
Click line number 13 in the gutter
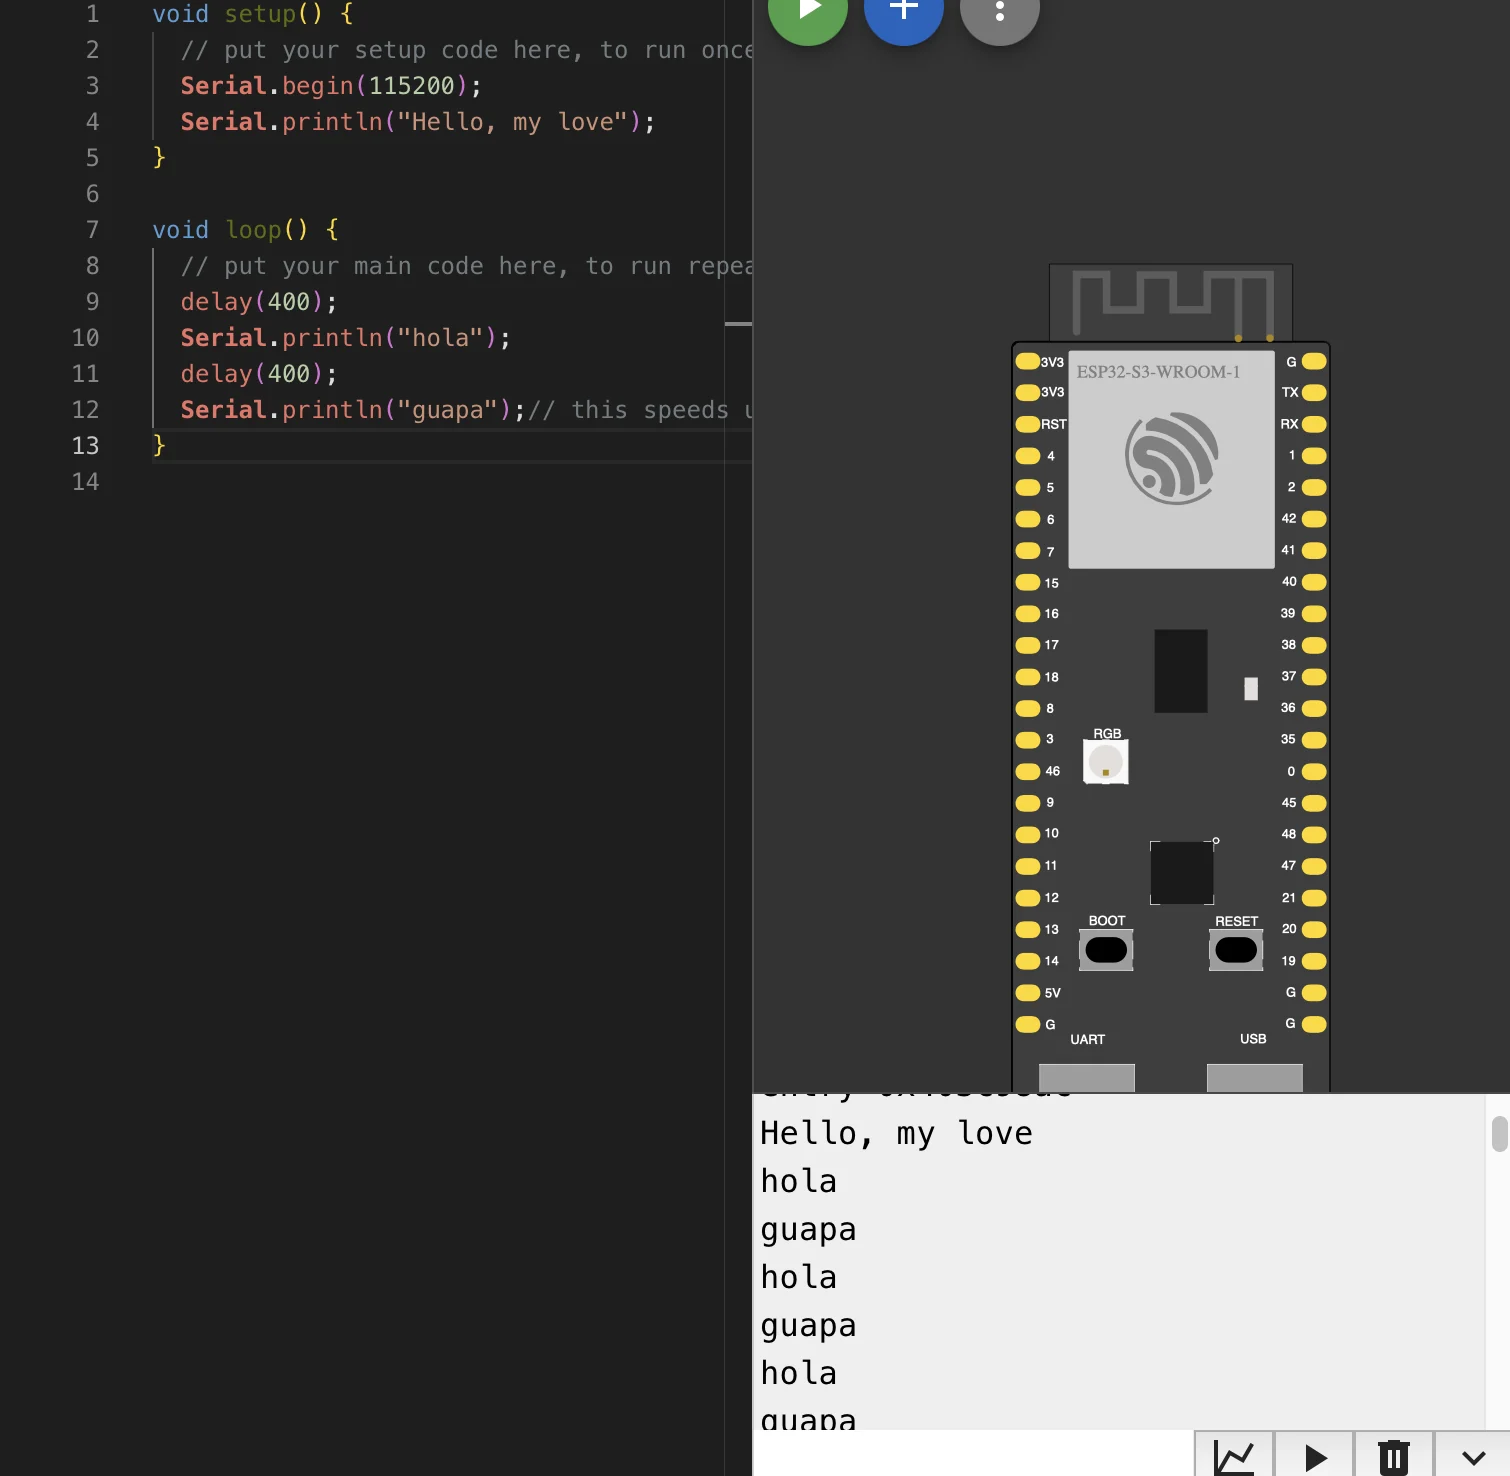pos(86,446)
